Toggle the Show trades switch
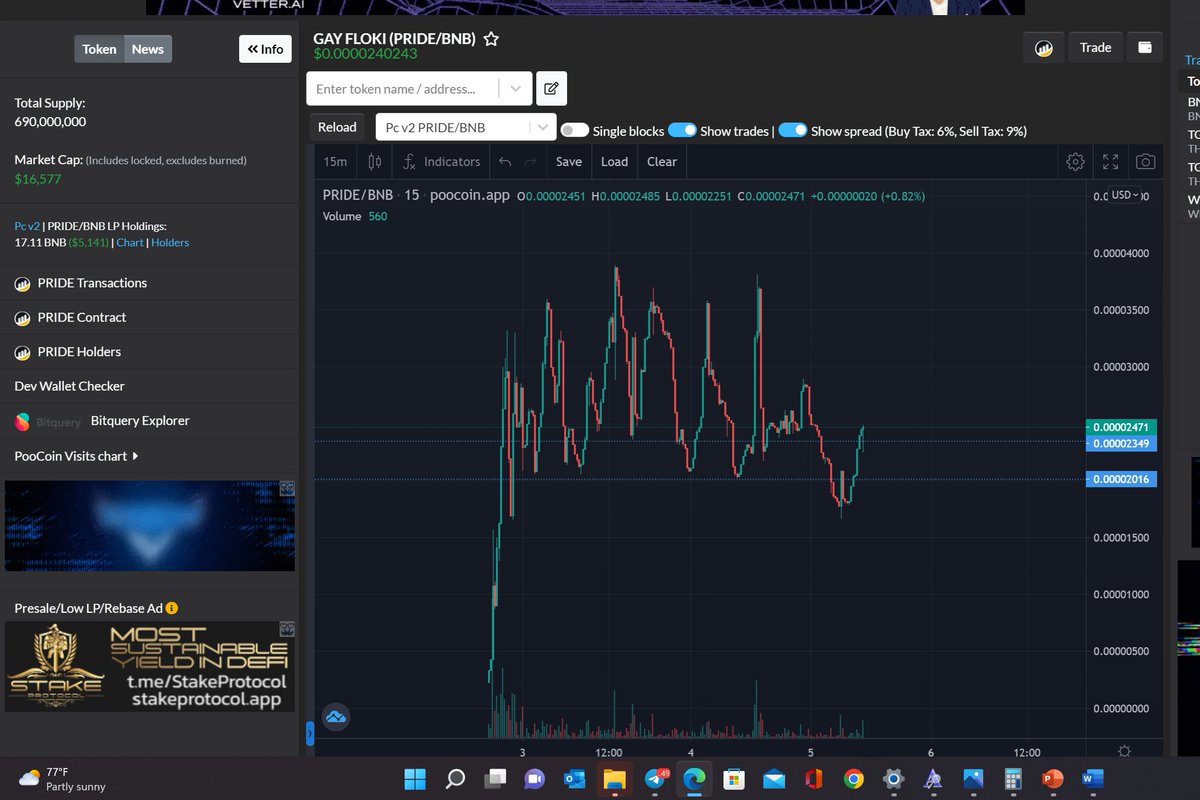Viewport: 1200px width, 800px height. (x=682, y=130)
